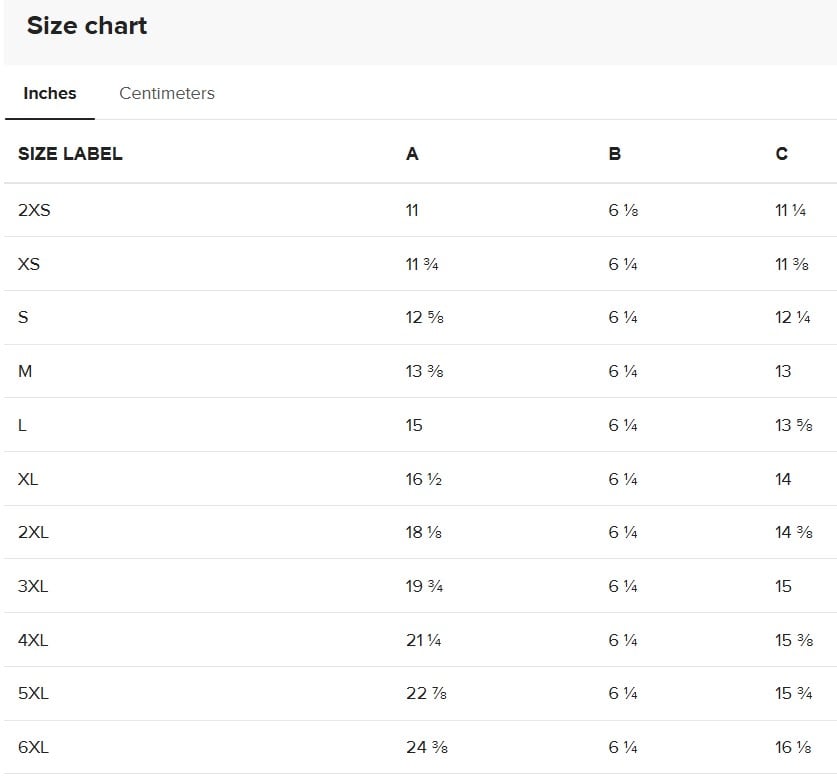Switch to the Centimeters tab
This screenshot has width=837, height=777.
(x=167, y=93)
